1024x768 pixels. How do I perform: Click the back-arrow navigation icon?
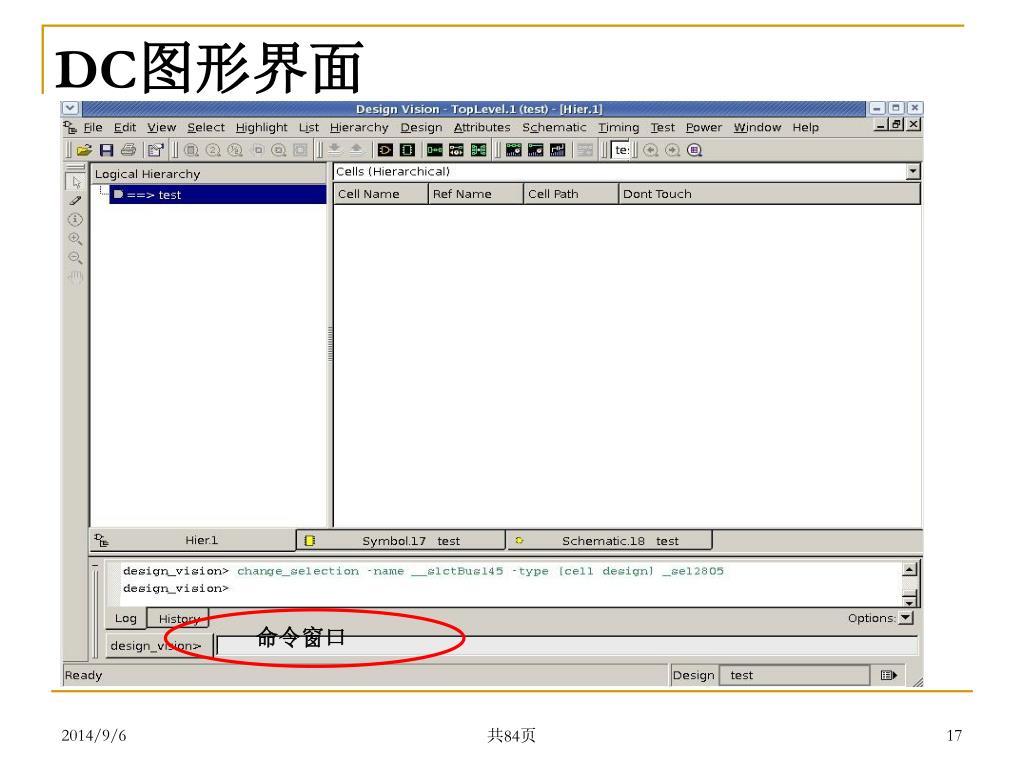pos(650,150)
